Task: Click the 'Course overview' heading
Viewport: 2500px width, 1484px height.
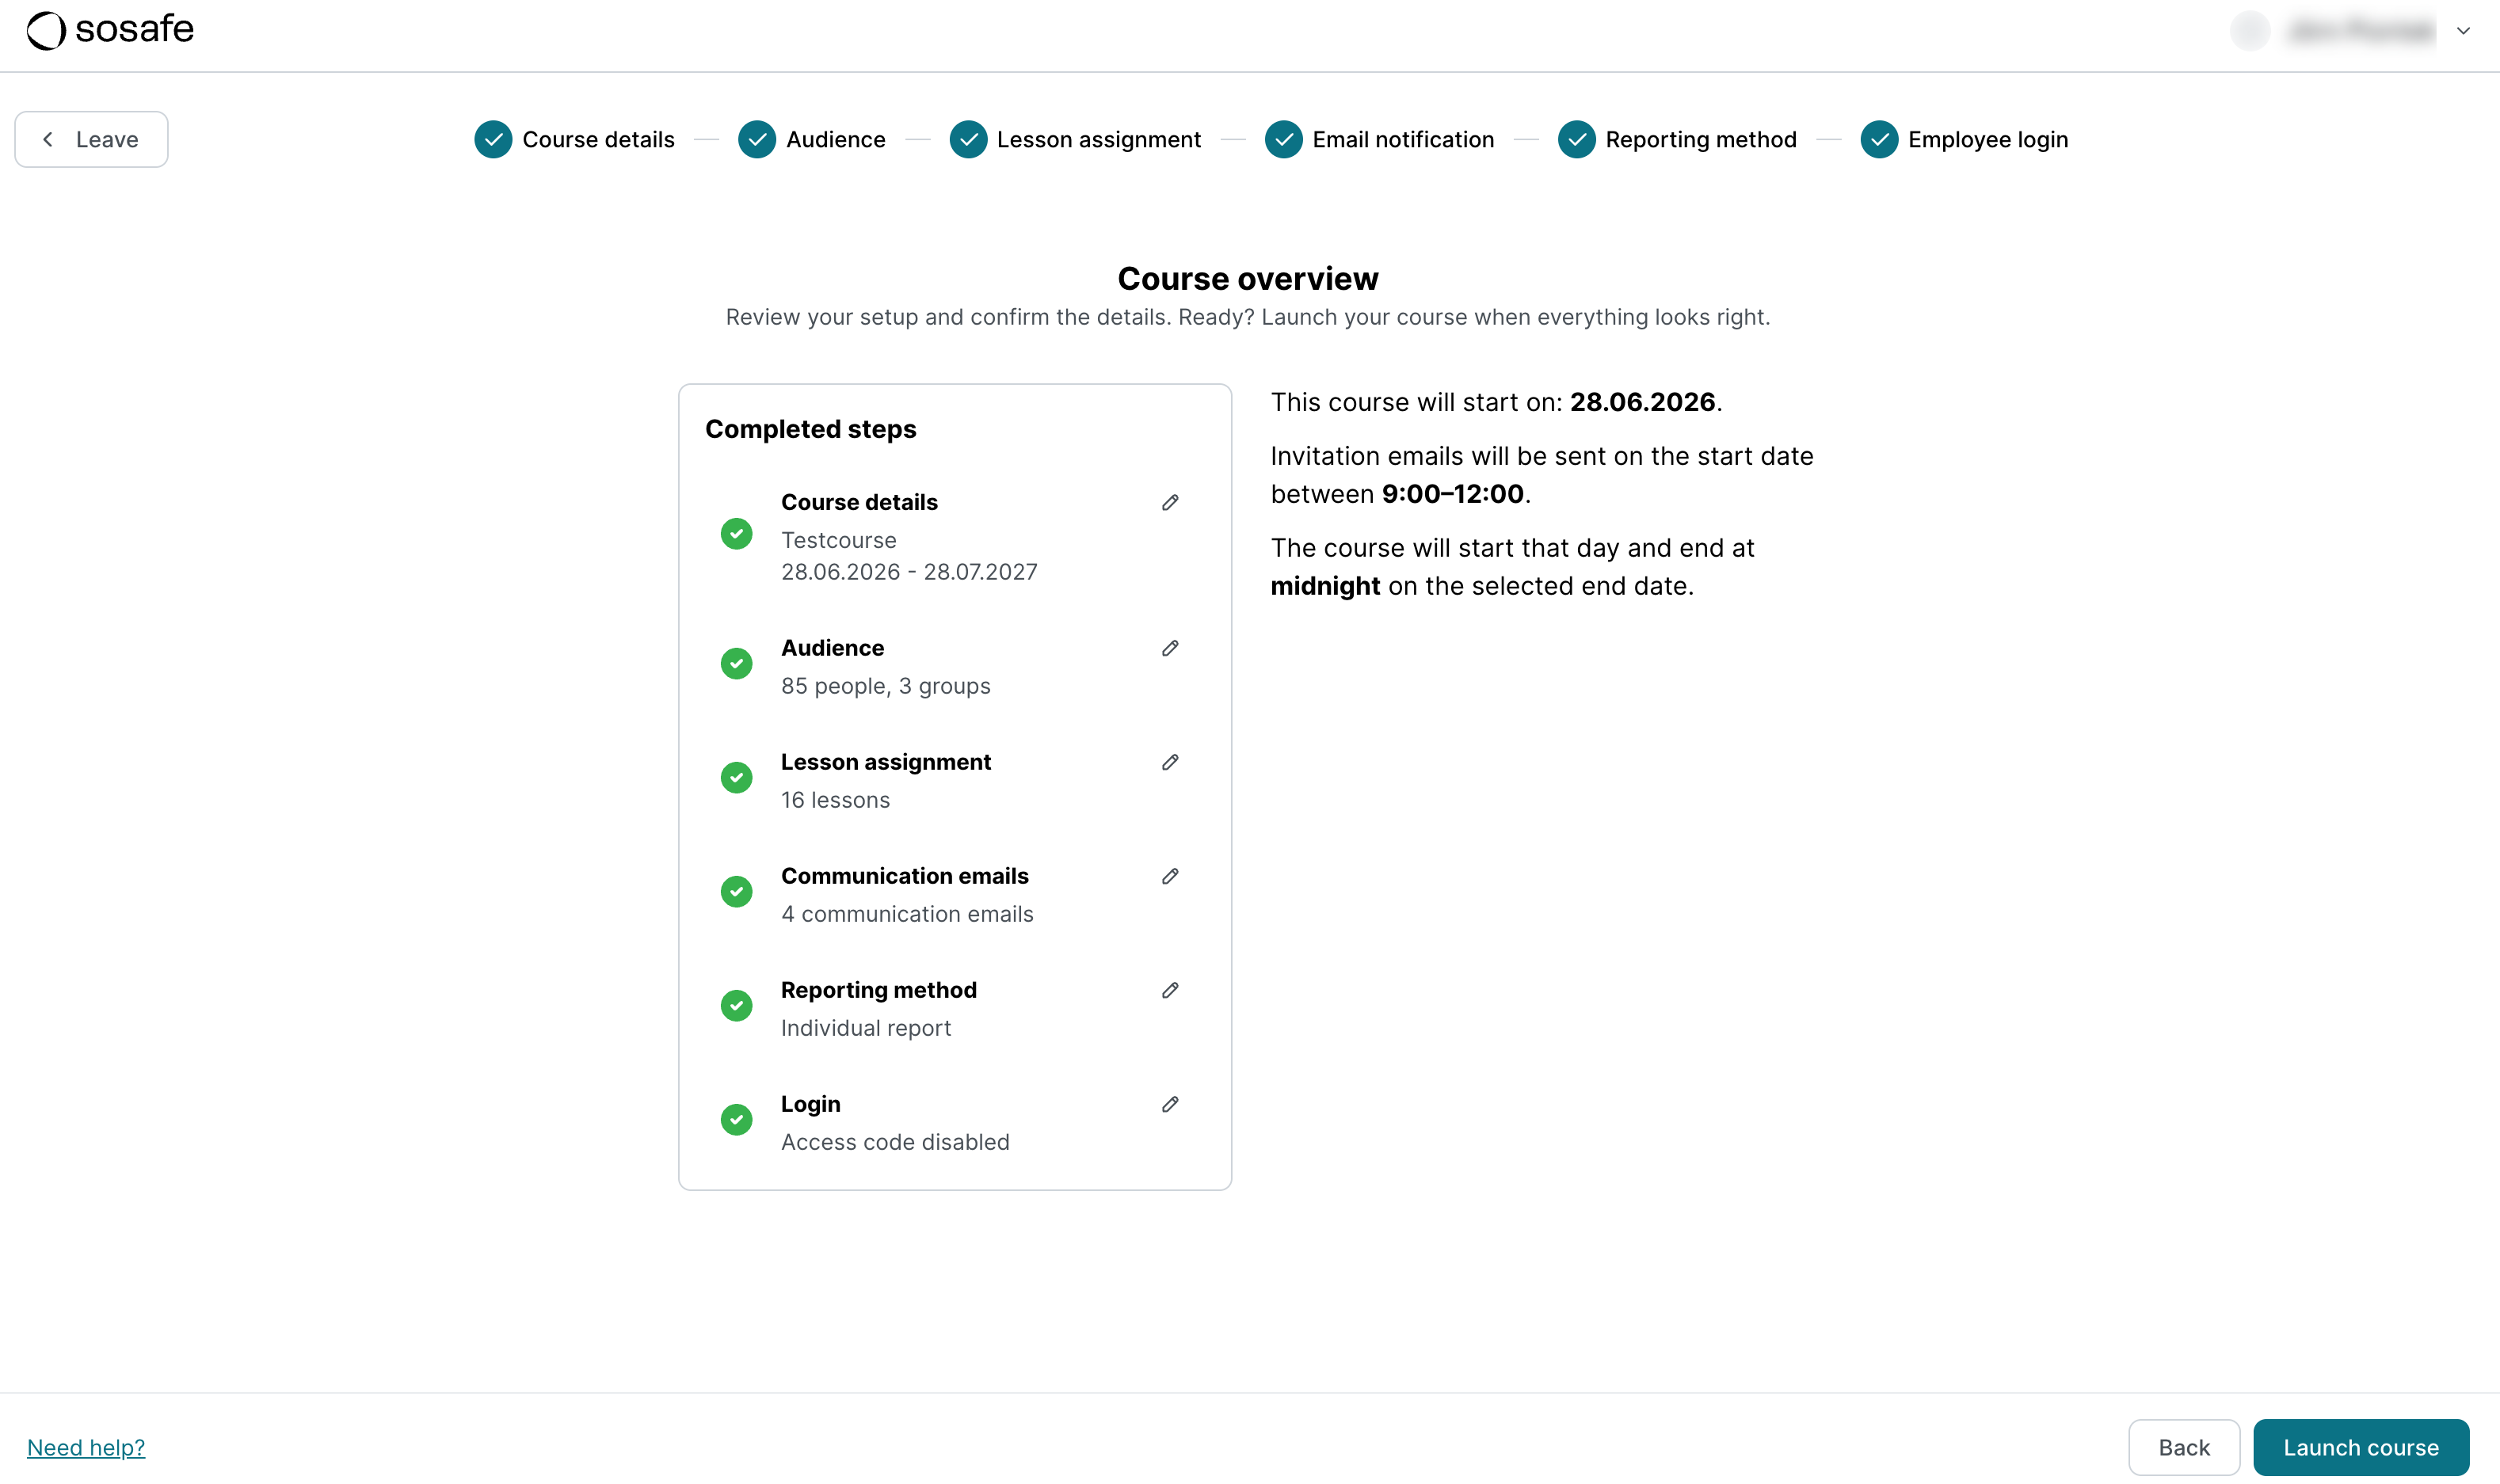Action: pos(1248,278)
